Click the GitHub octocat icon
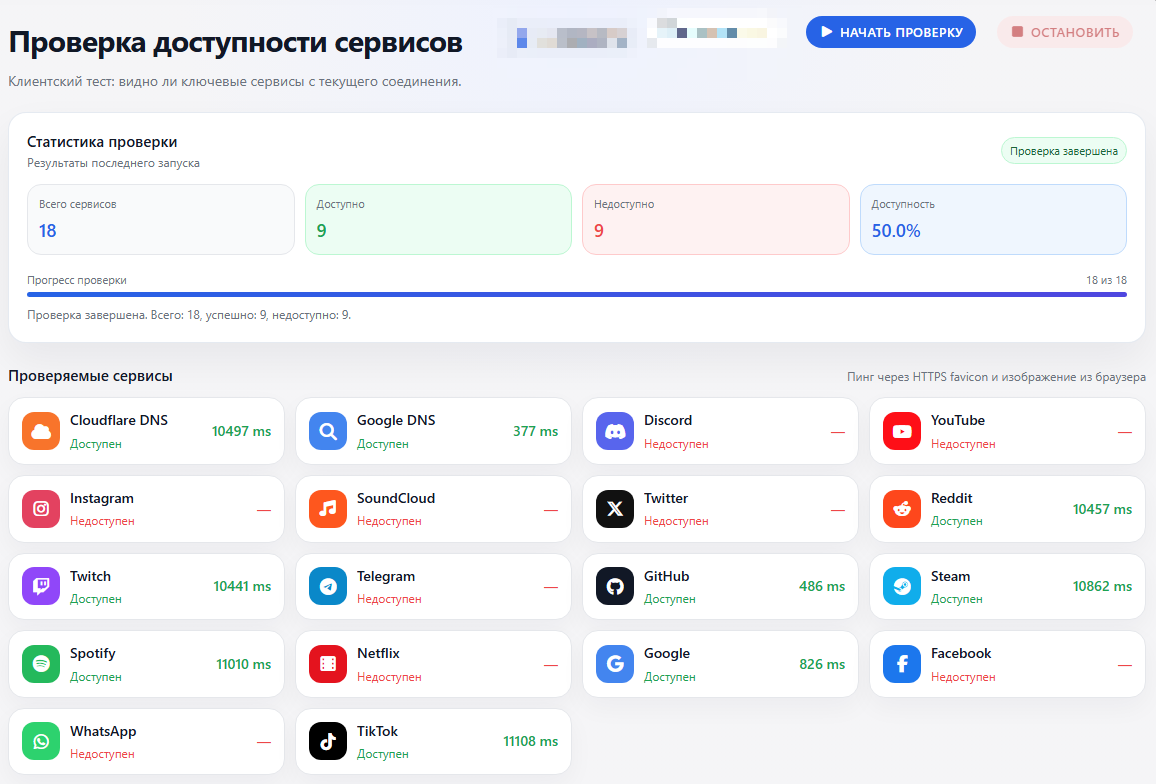 pos(615,586)
